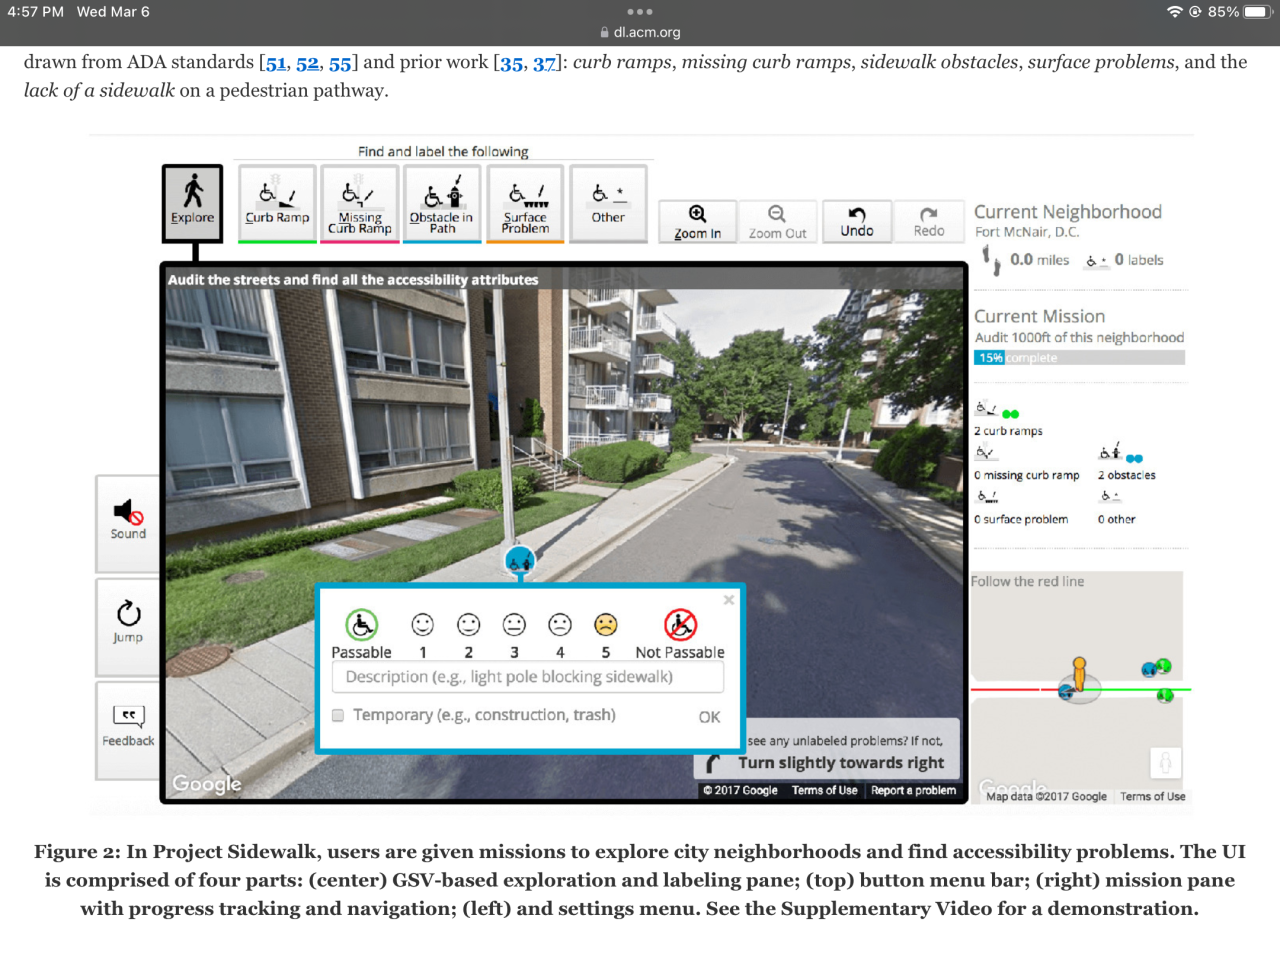
Task: Click the 'Follow the red line' map hint
Action: pos(1027,581)
